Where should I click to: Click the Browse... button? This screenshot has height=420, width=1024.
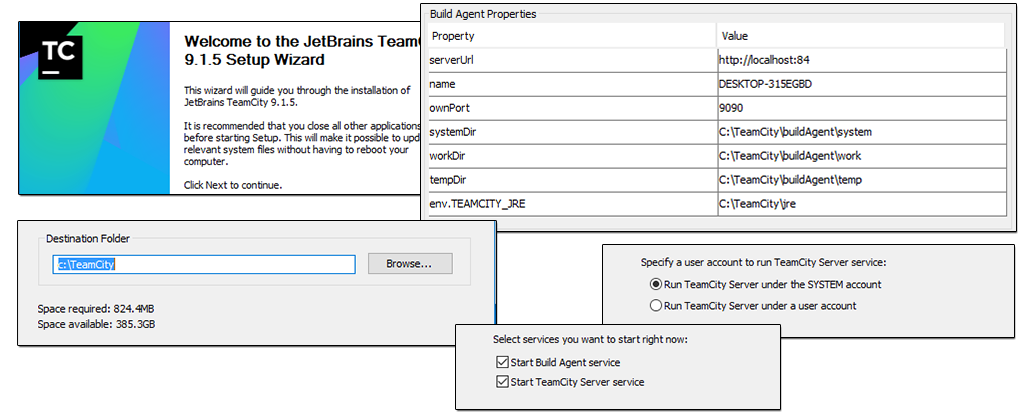coord(410,264)
